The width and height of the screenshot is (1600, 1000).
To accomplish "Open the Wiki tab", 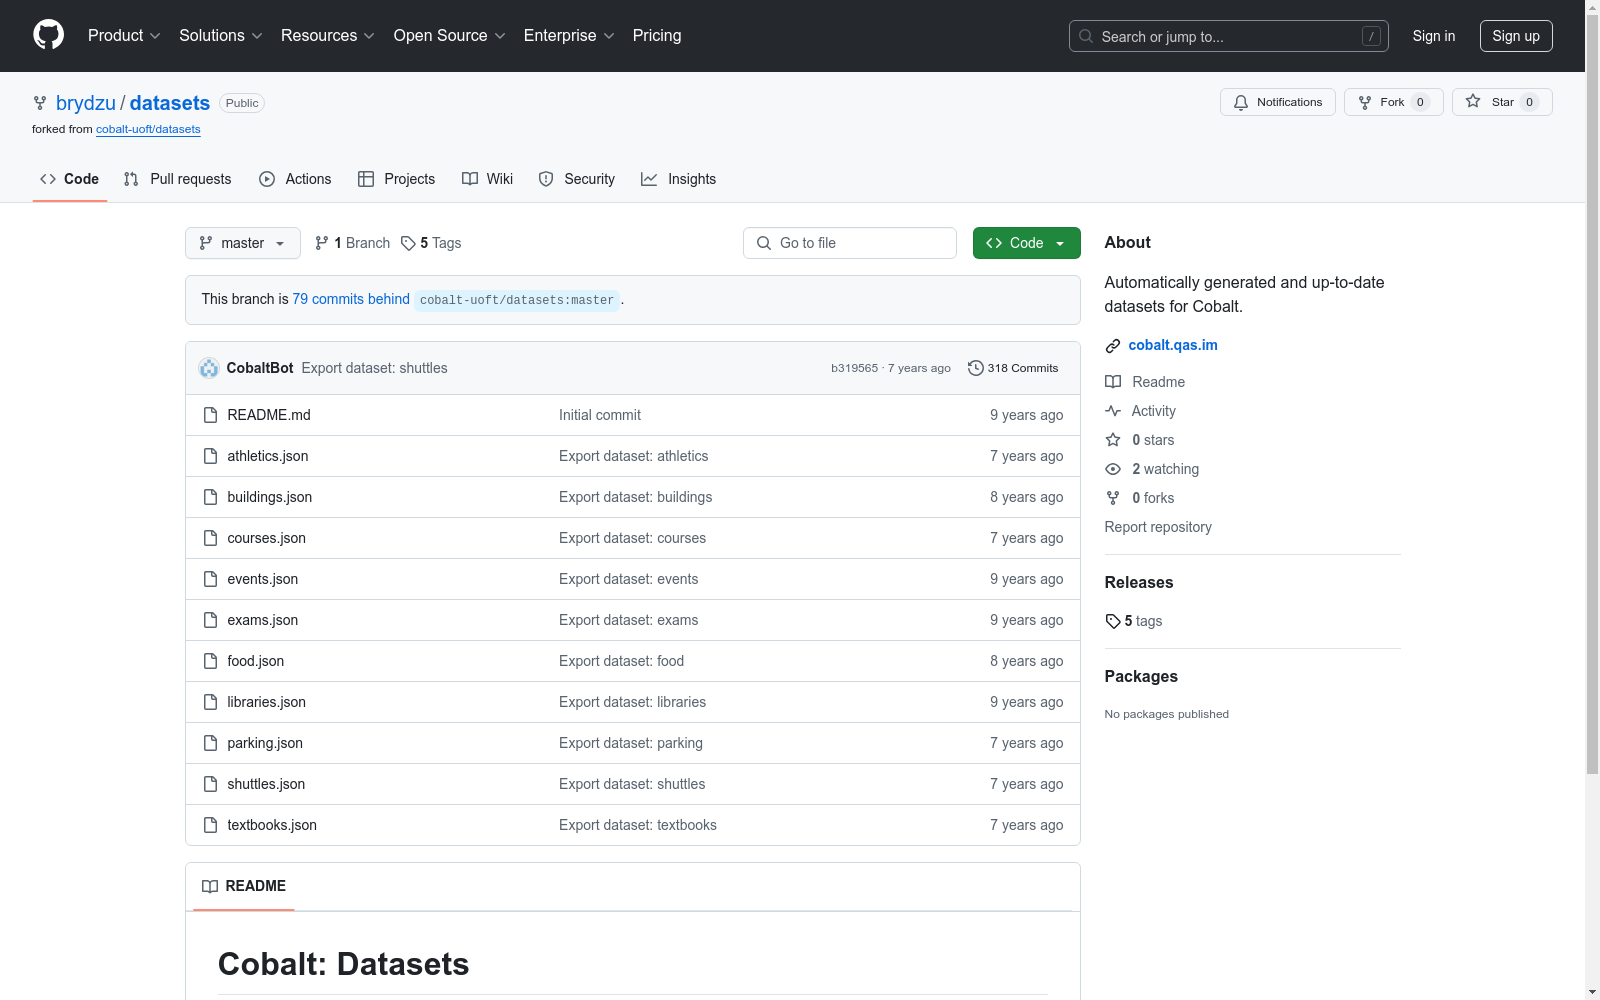I will point(488,179).
